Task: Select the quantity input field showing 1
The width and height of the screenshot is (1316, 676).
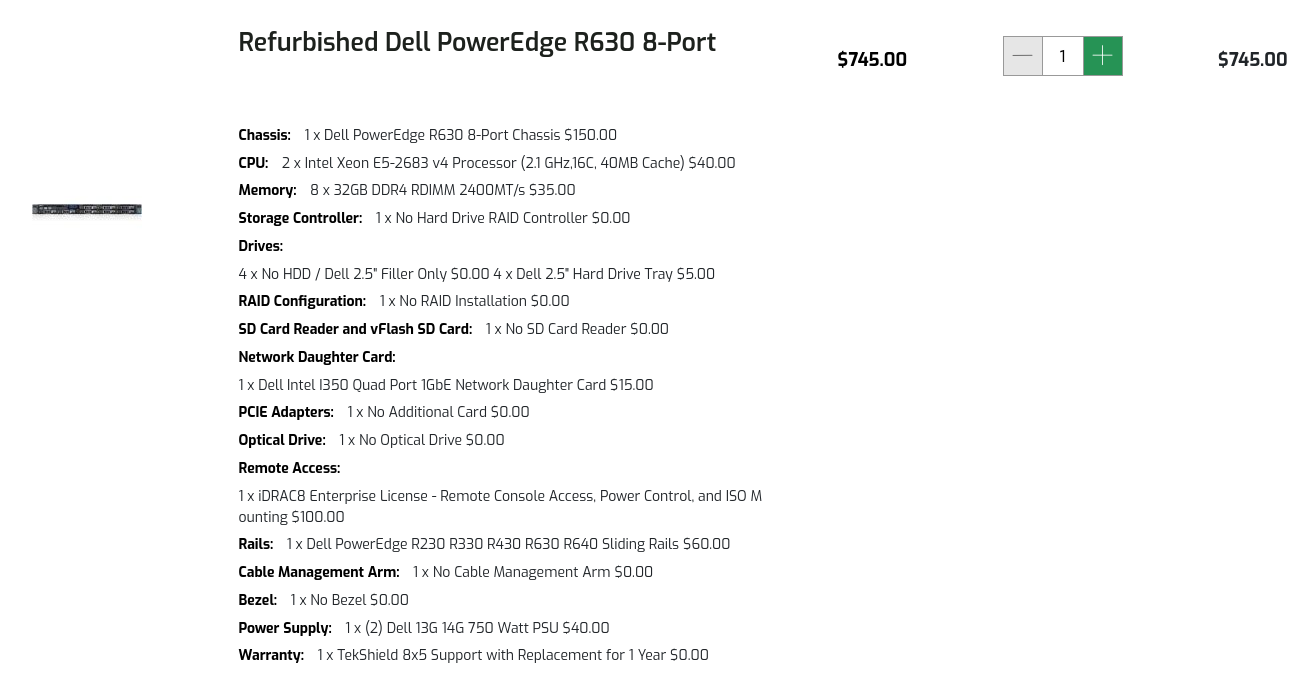Action: pyautogui.click(x=1062, y=56)
